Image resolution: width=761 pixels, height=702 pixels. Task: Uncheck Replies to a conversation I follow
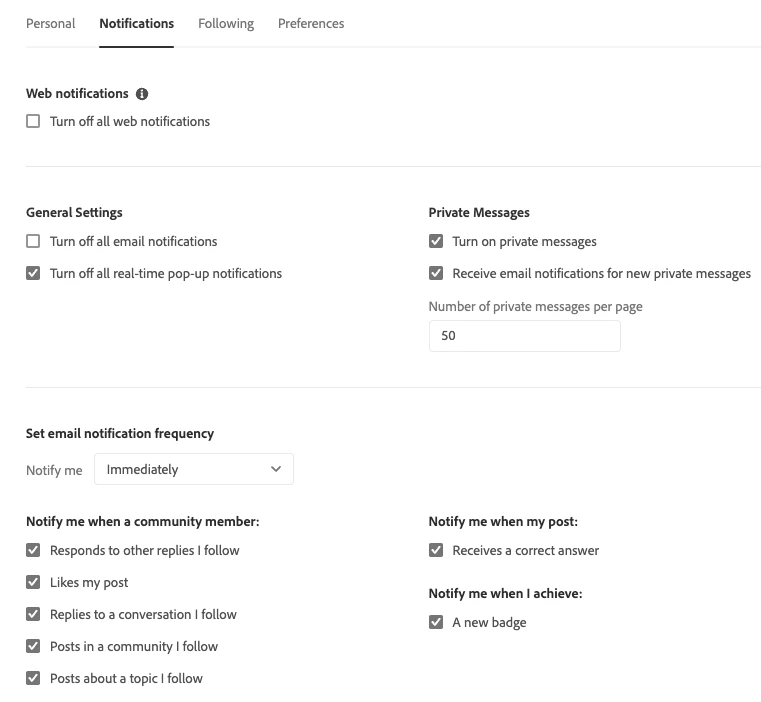[34, 614]
